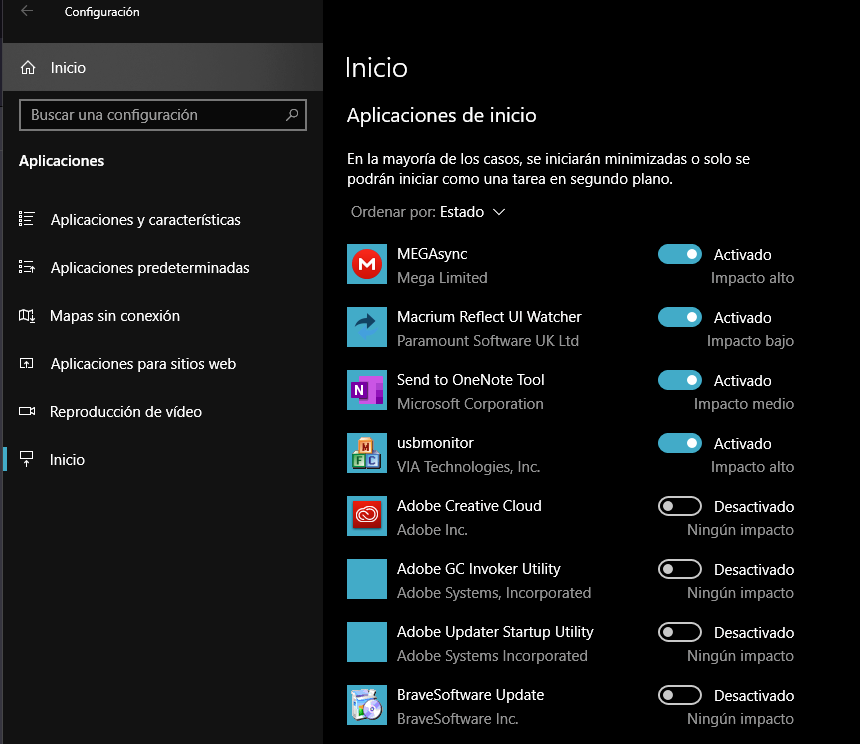Open Reproducción de vídeo settings
This screenshot has height=744, width=860.
pyautogui.click(x=163, y=412)
